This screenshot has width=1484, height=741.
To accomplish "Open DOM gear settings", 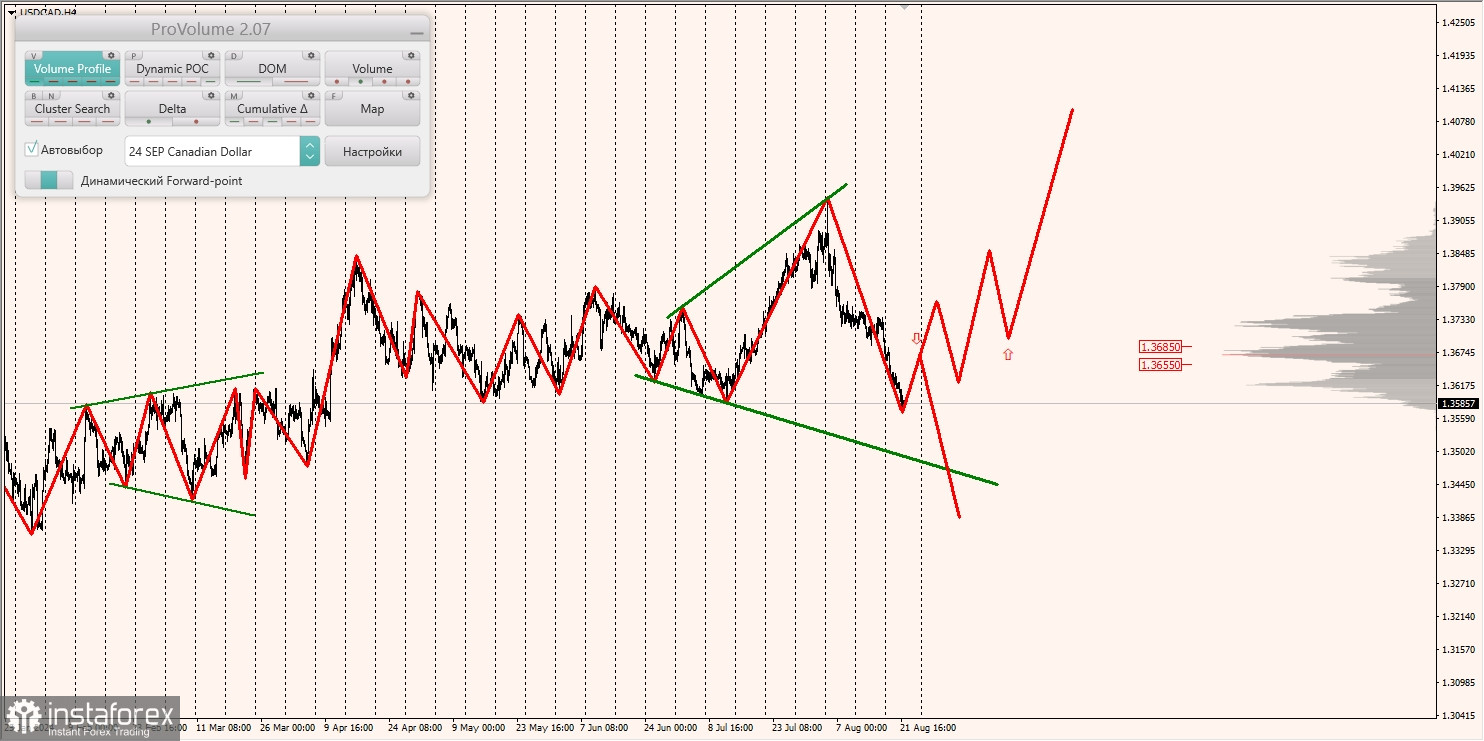I will point(311,55).
